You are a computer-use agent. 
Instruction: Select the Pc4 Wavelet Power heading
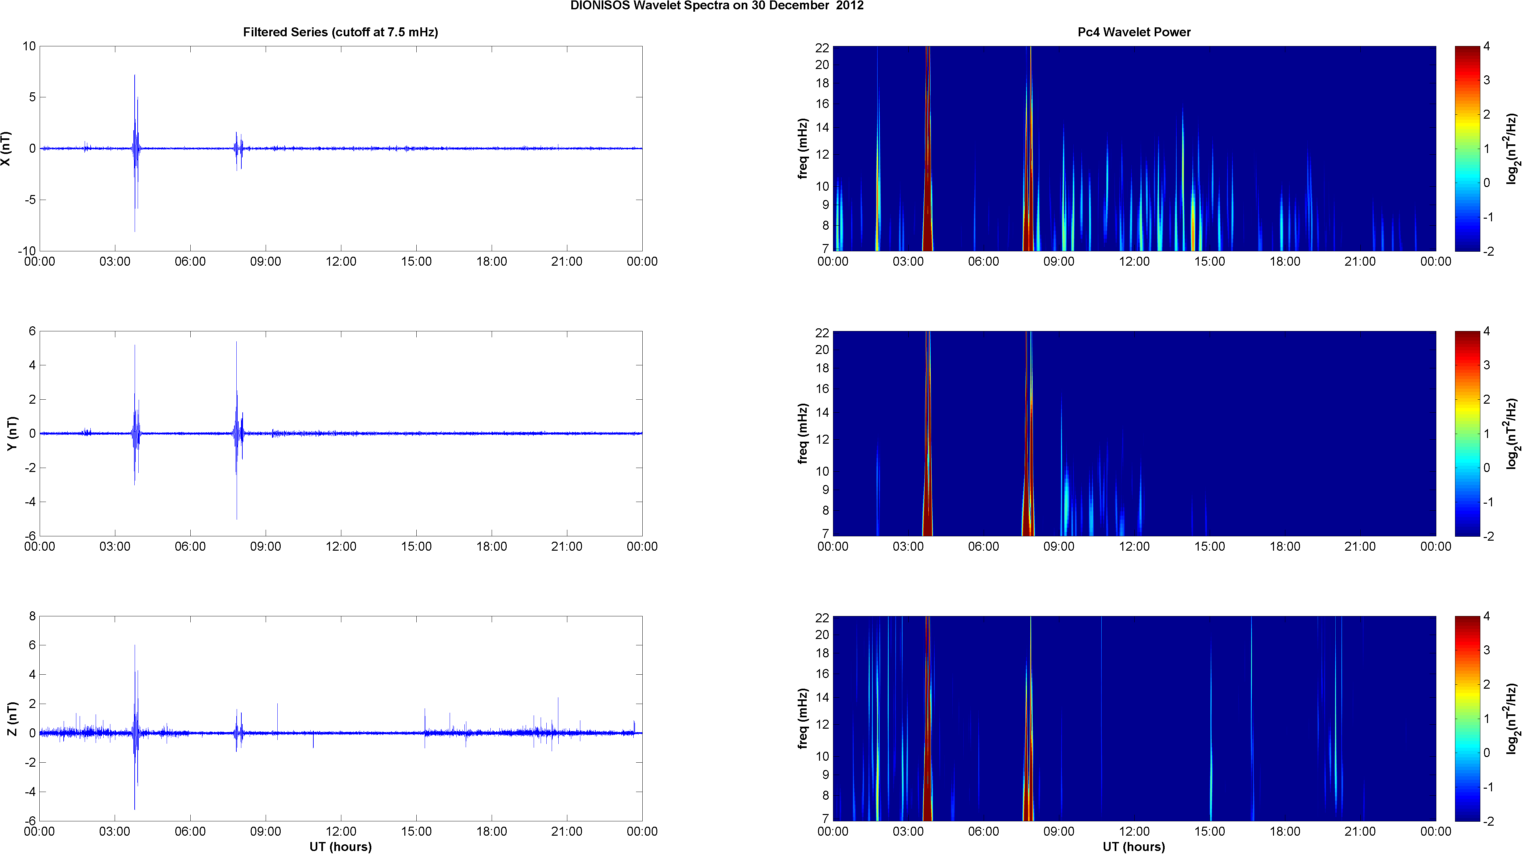pyautogui.click(x=1133, y=32)
